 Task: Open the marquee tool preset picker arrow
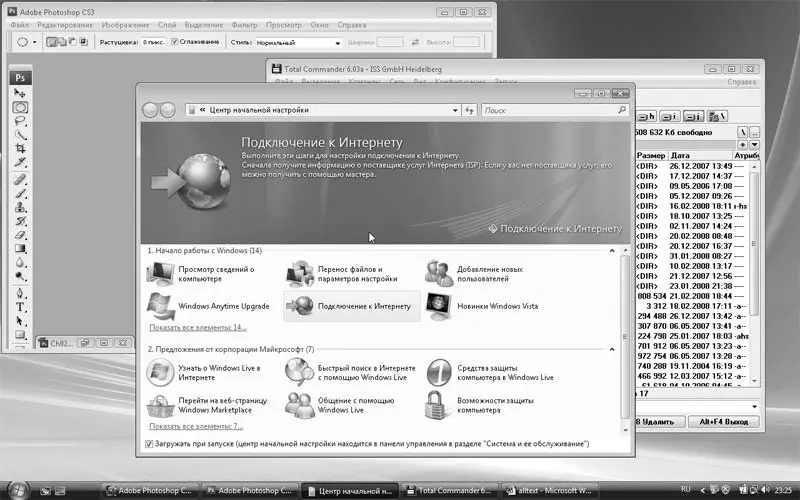(35, 42)
